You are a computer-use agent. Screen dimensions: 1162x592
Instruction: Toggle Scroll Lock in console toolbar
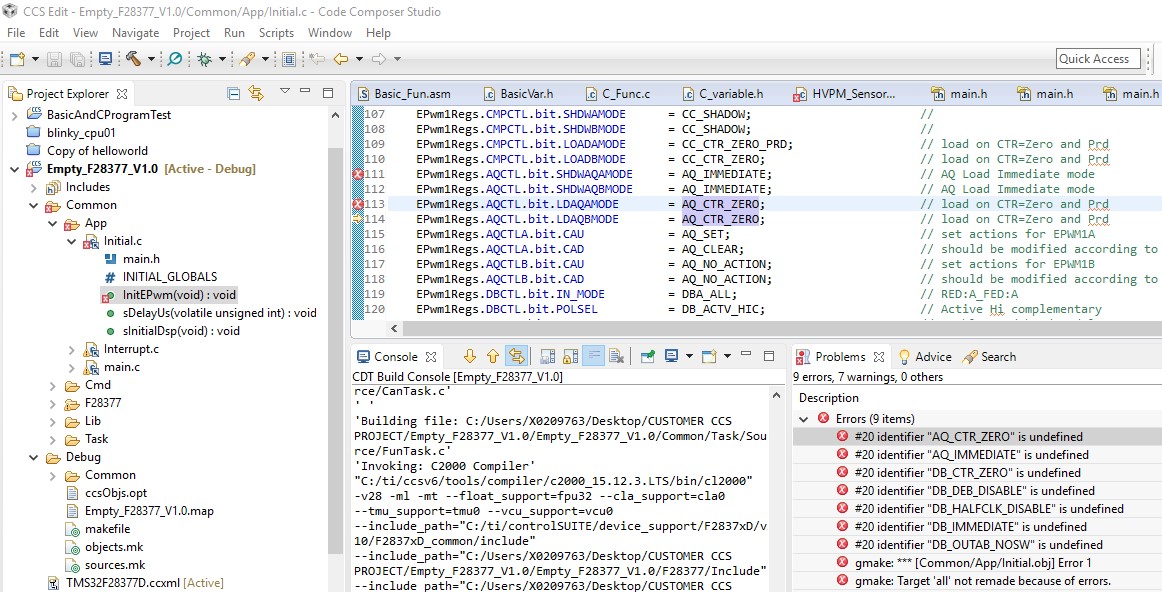[x=570, y=356]
